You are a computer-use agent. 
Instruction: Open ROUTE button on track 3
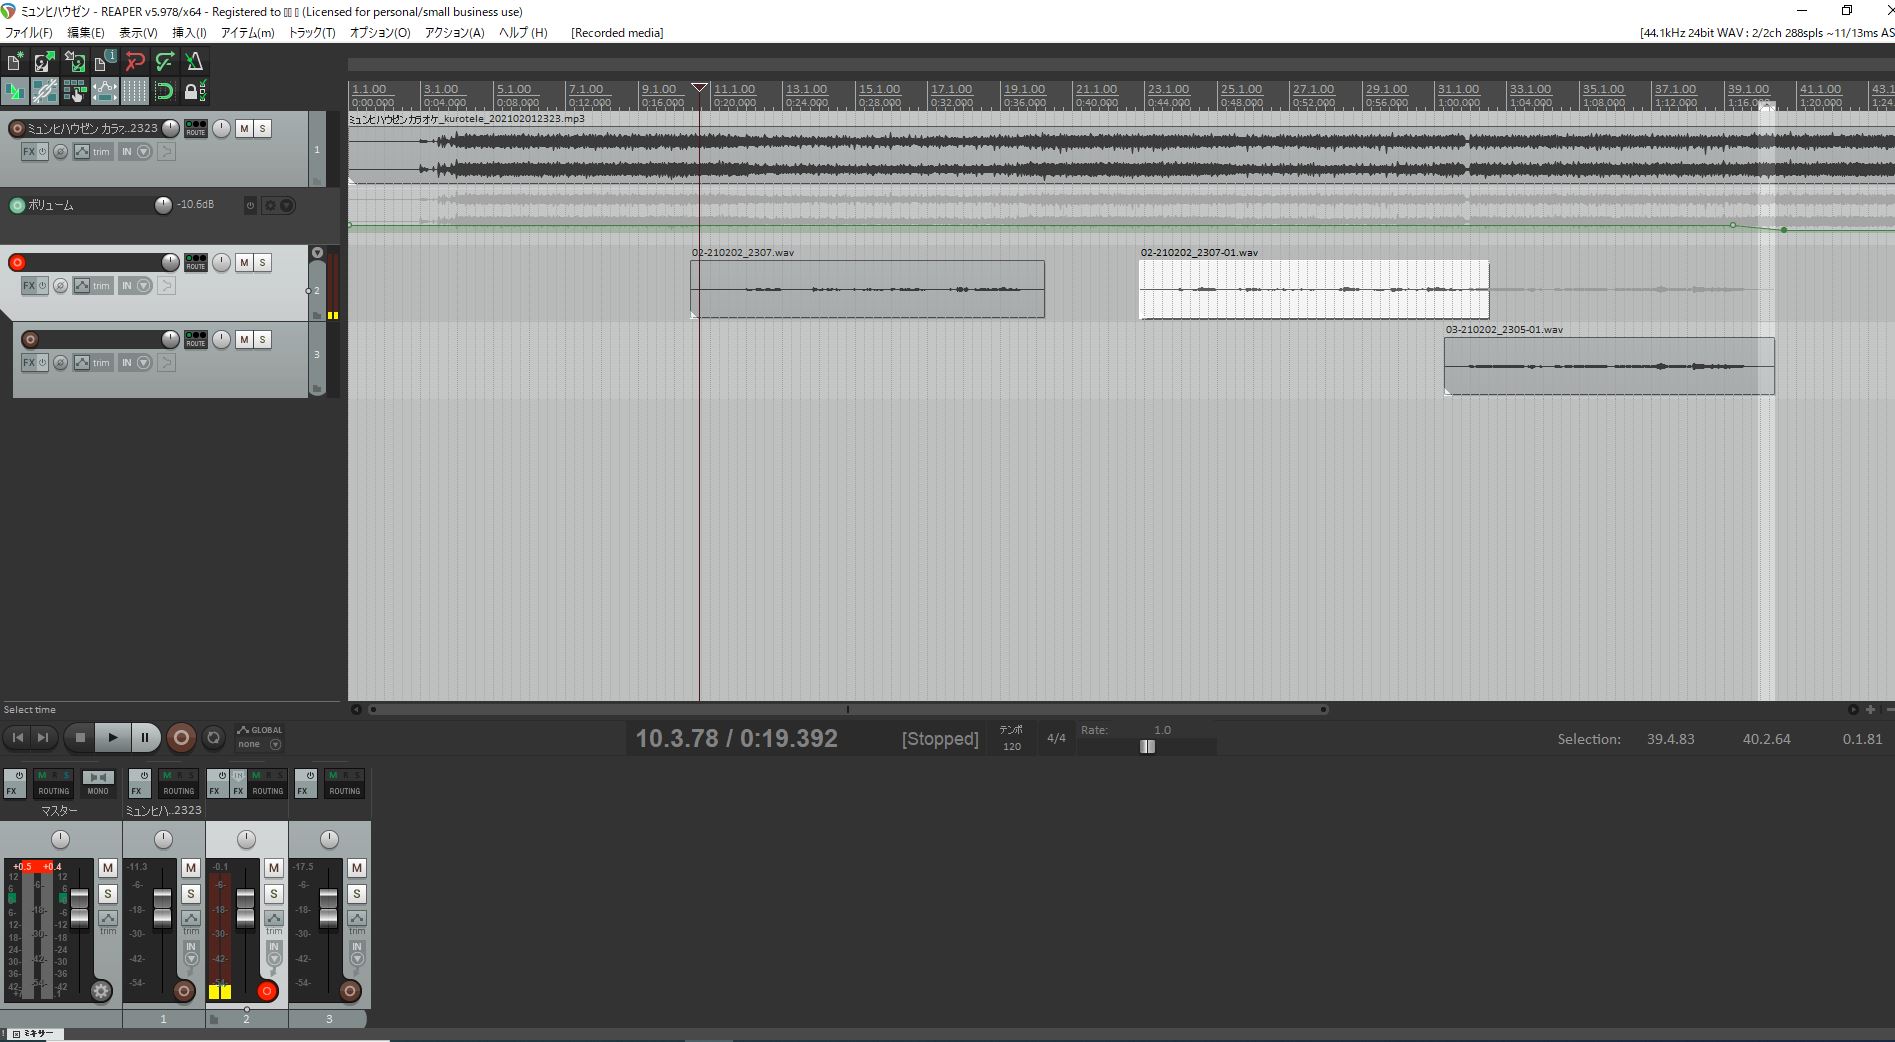click(x=196, y=339)
